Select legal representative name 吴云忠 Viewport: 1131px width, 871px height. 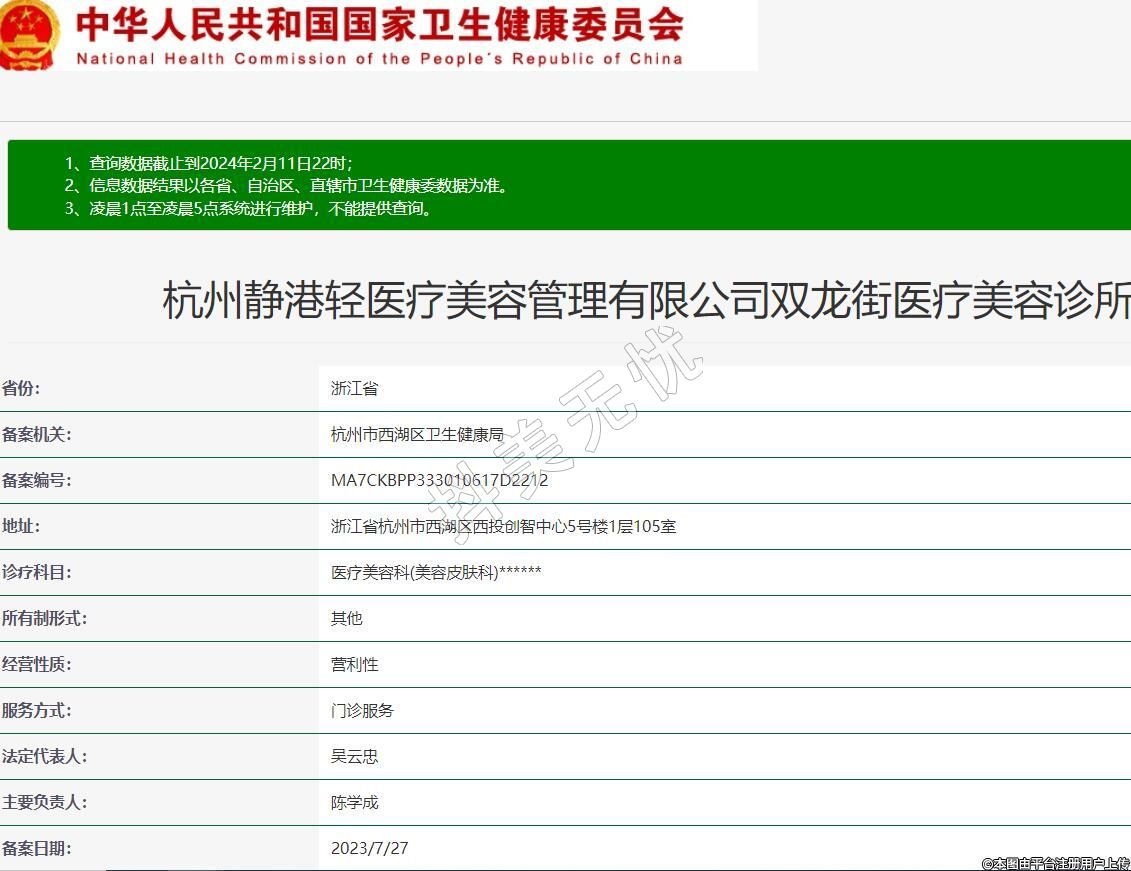354,757
